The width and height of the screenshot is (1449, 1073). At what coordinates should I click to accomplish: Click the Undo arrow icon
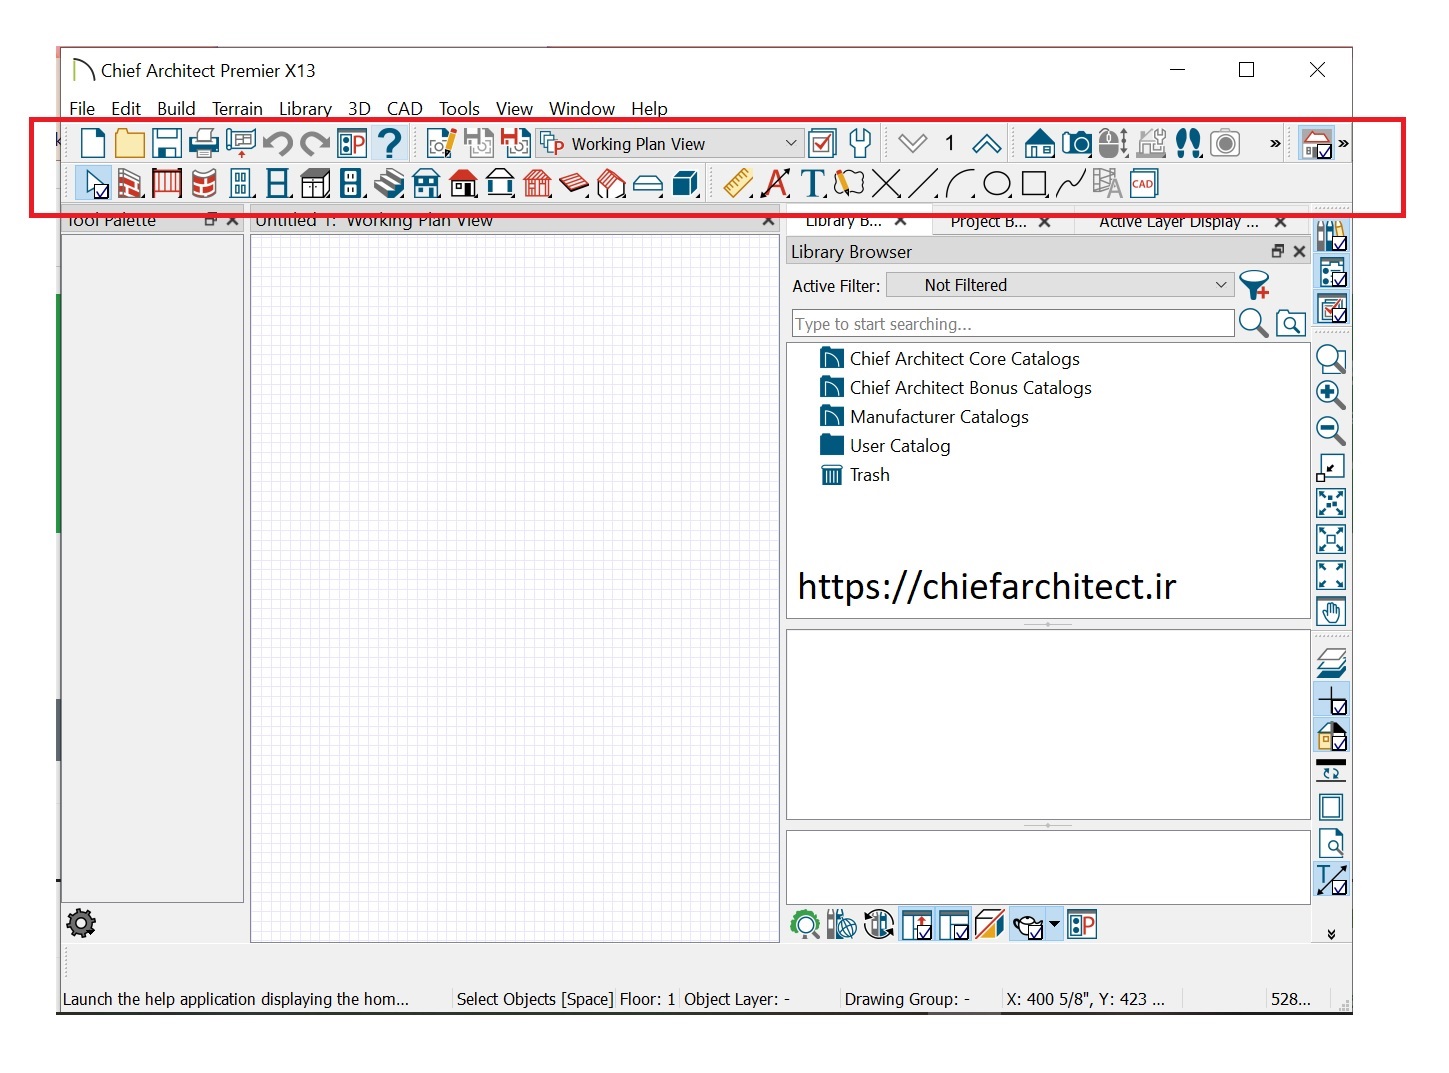click(278, 144)
